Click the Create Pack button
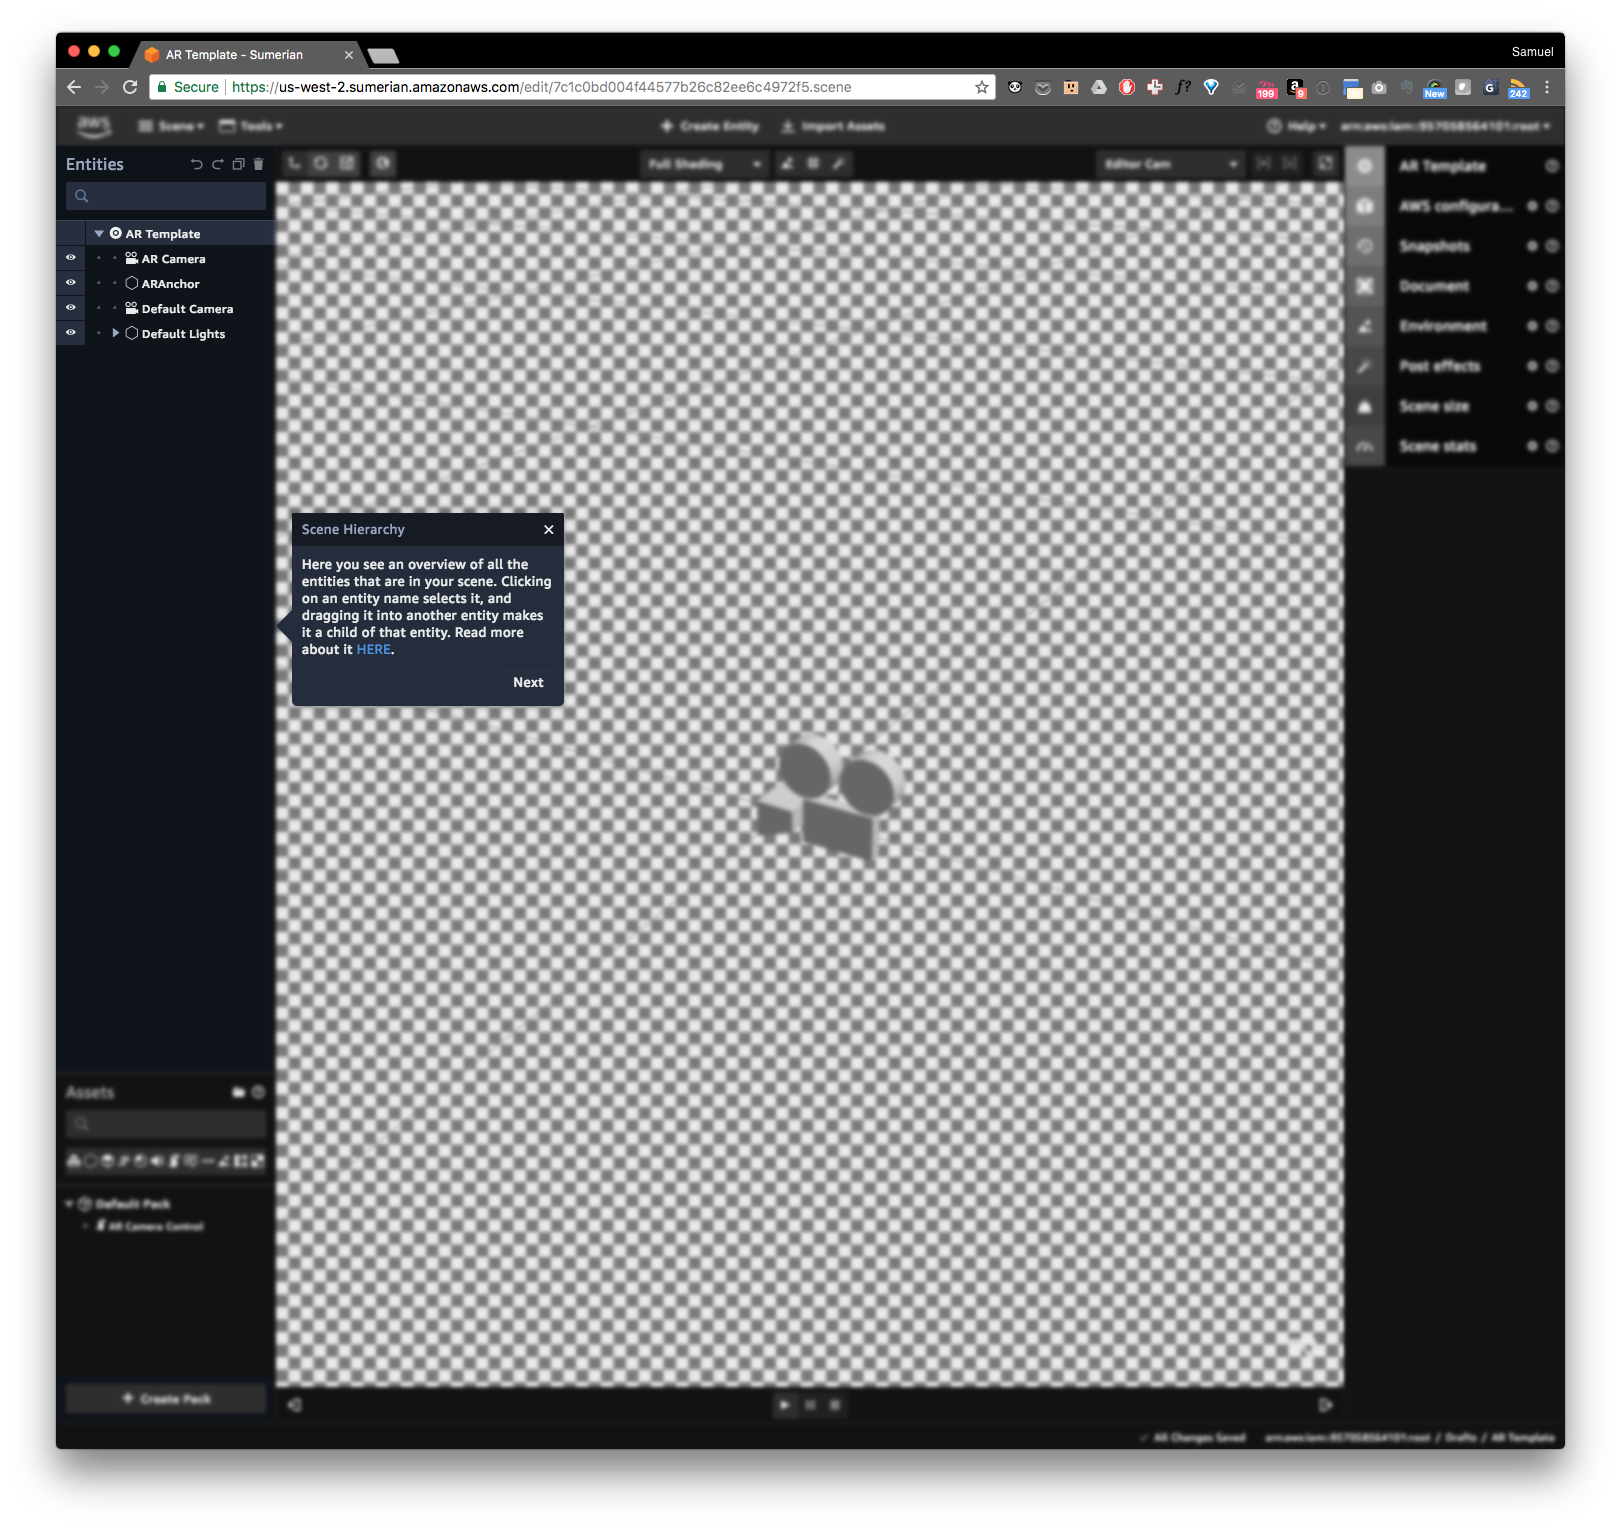The width and height of the screenshot is (1621, 1529). pyautogui.click(x=166, y=1398)
